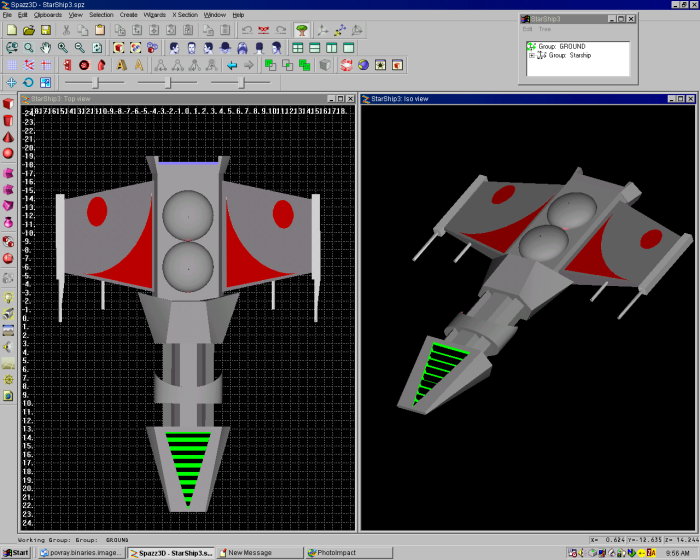
Task: Toggle the grid display icon
Action: [x=11, y=65]
